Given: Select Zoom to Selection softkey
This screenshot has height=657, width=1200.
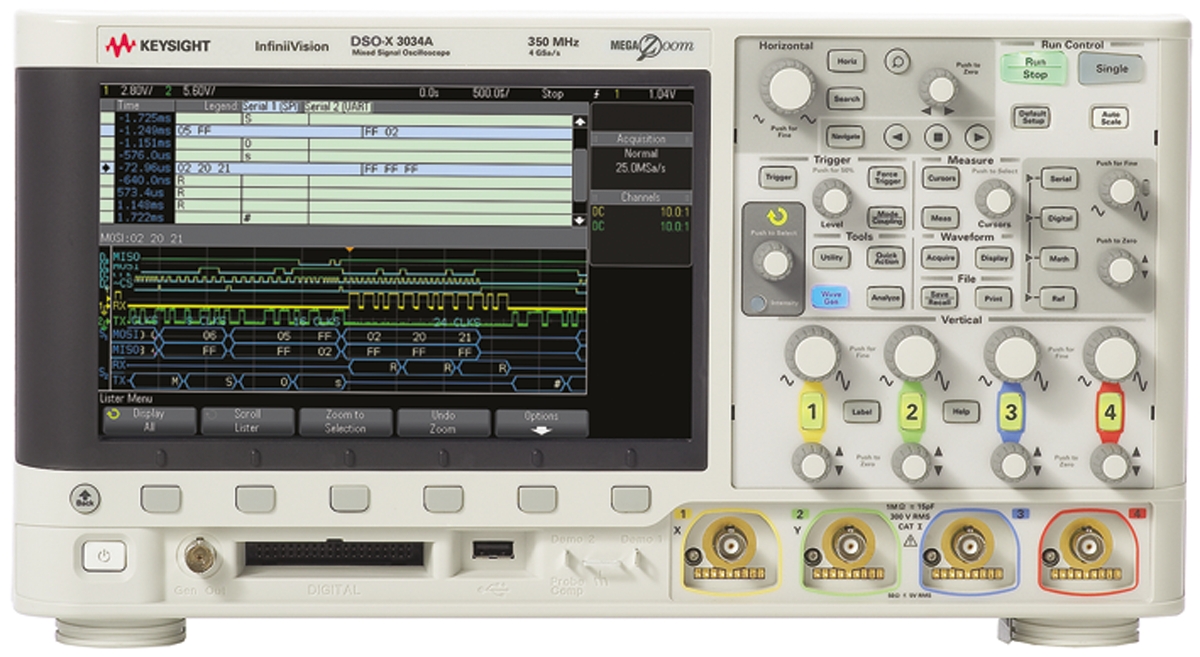Looking at the screenshot, I should [346, 421].
